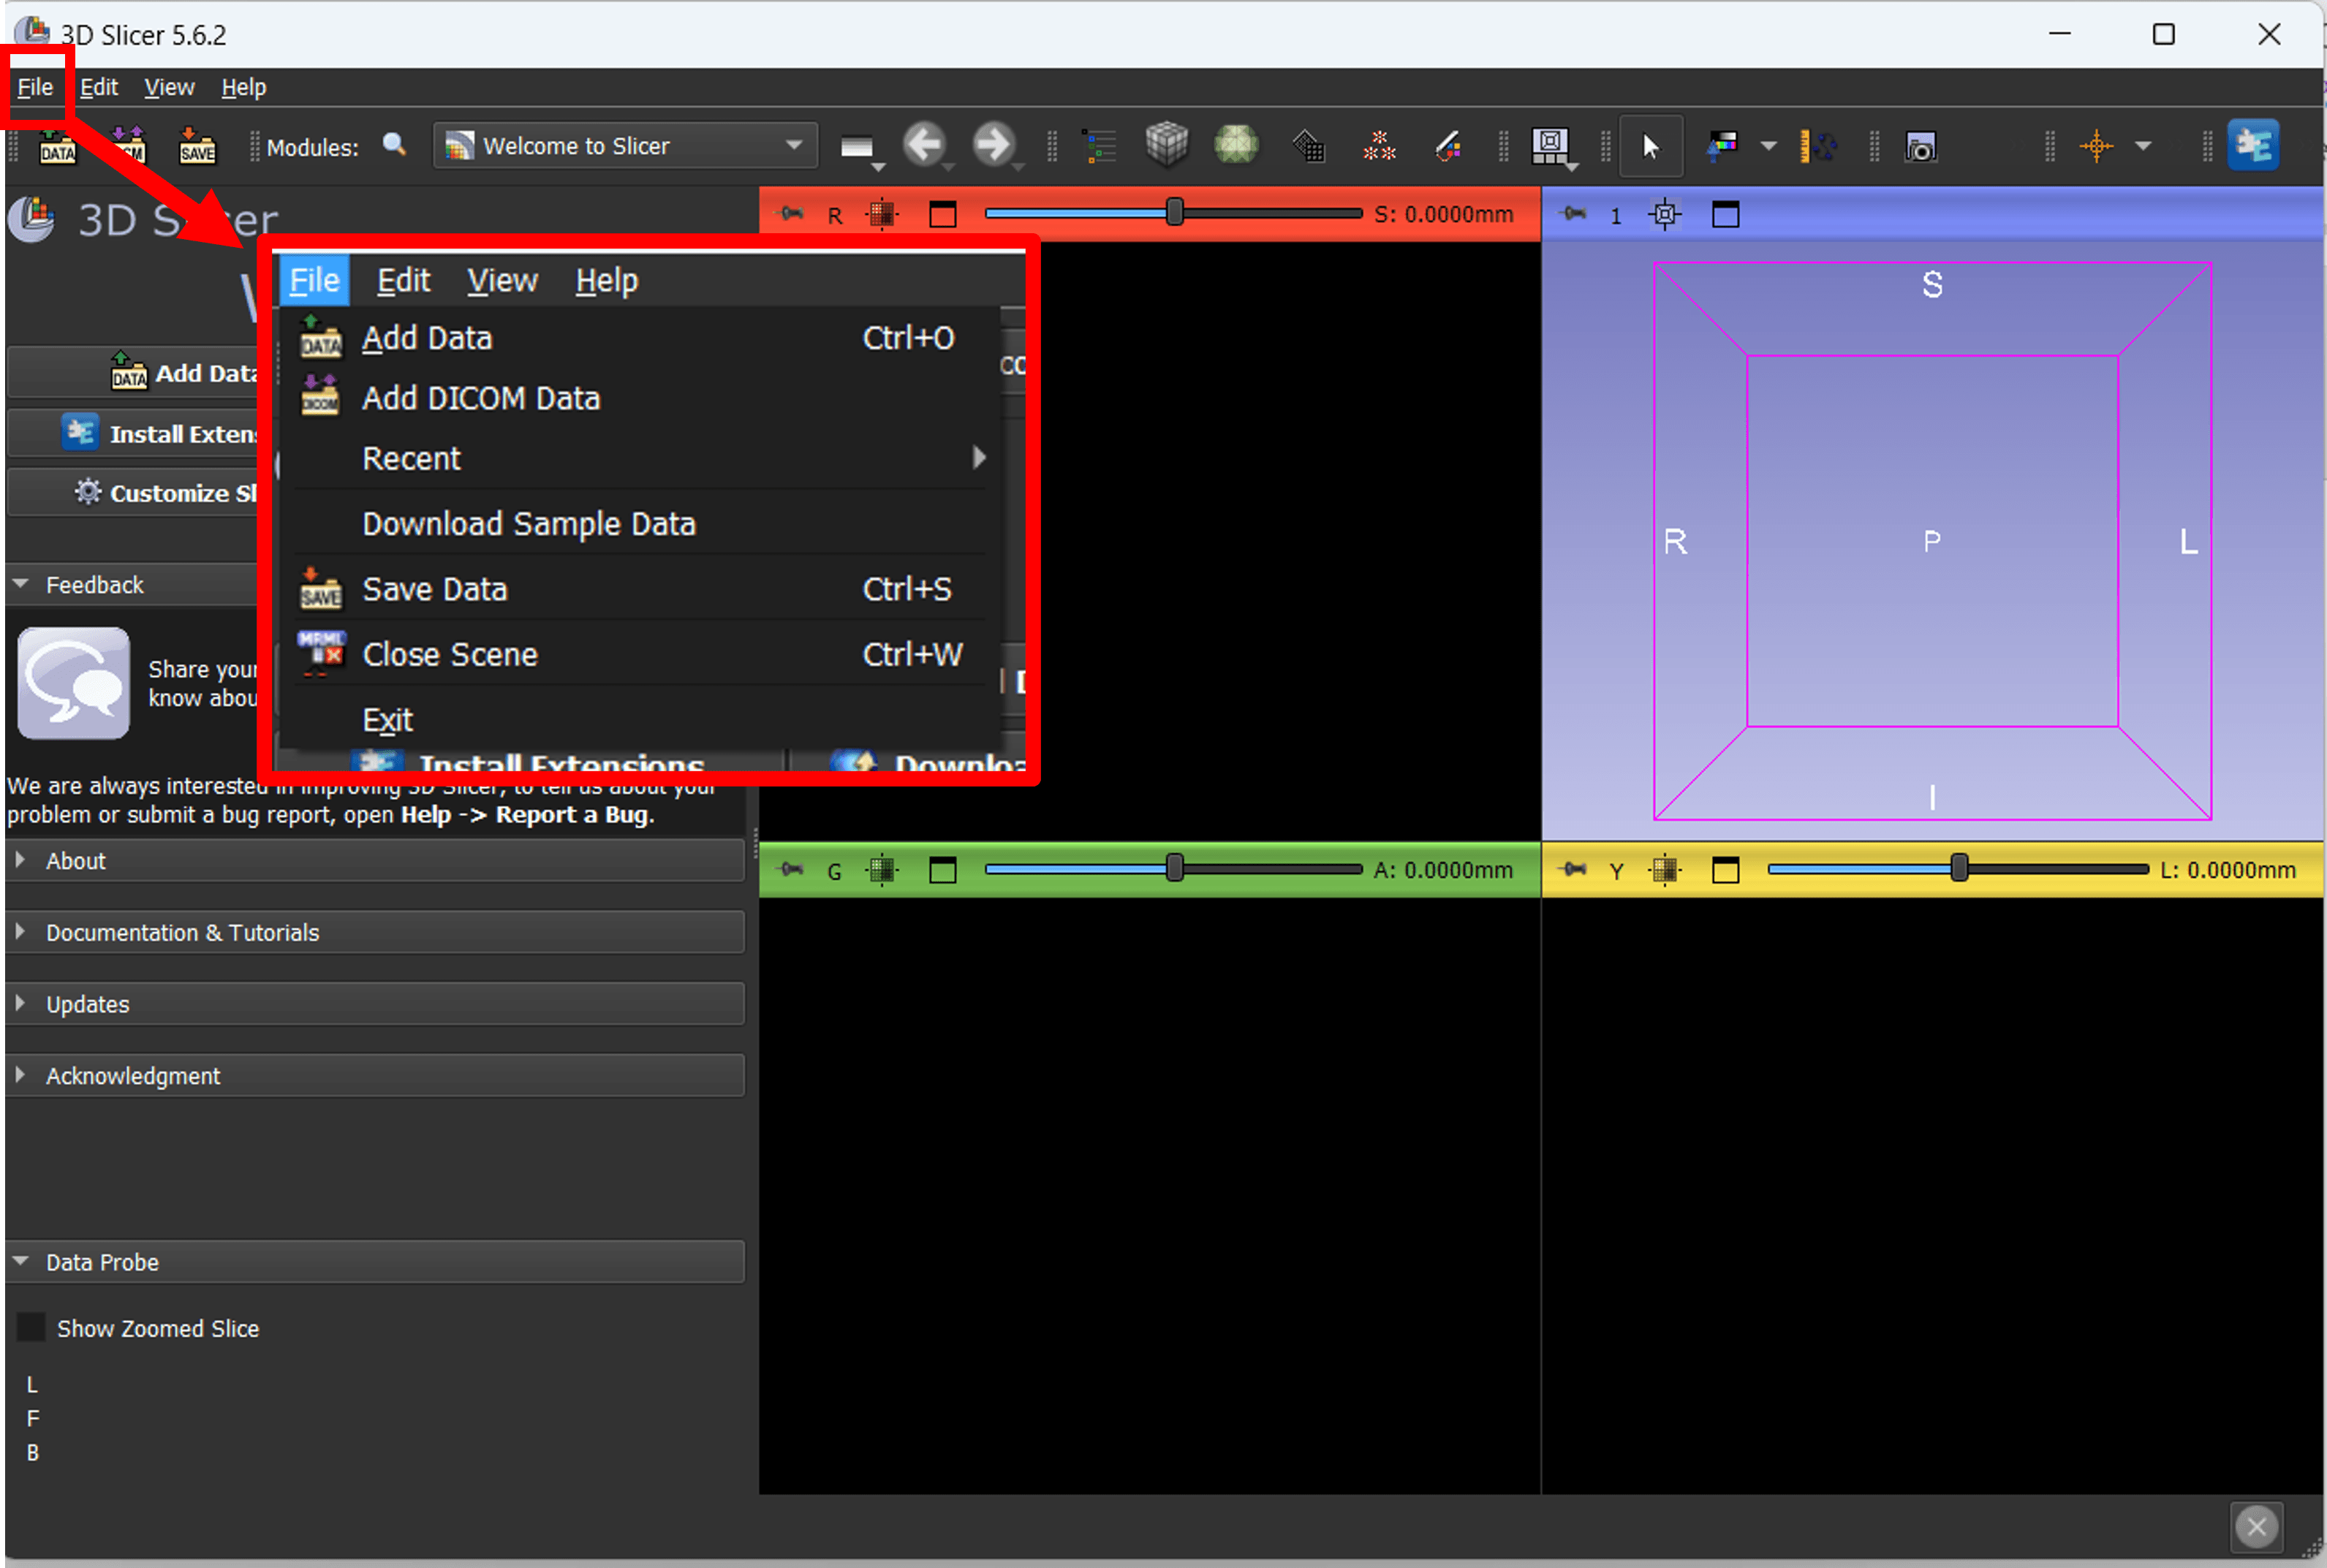This screenshot has width=2327, height=1568.
Task: Open the module finder magnifying glass
Action: click(395, 145)
